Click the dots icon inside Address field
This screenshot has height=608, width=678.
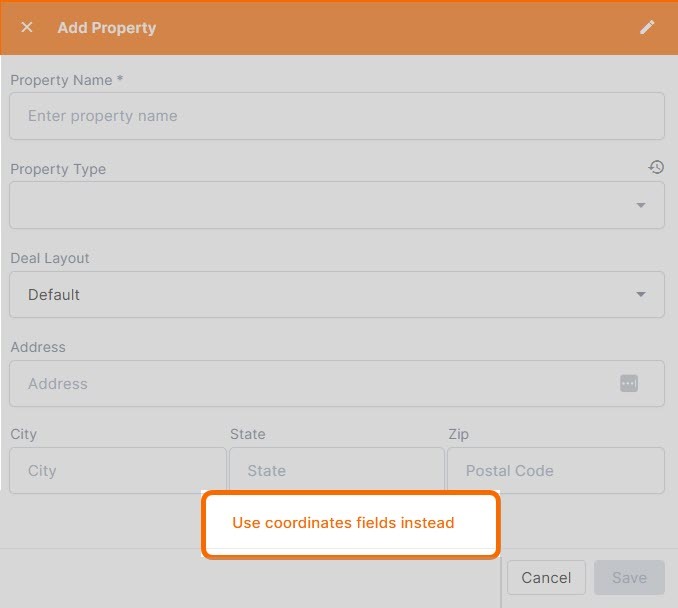point(628,383)
